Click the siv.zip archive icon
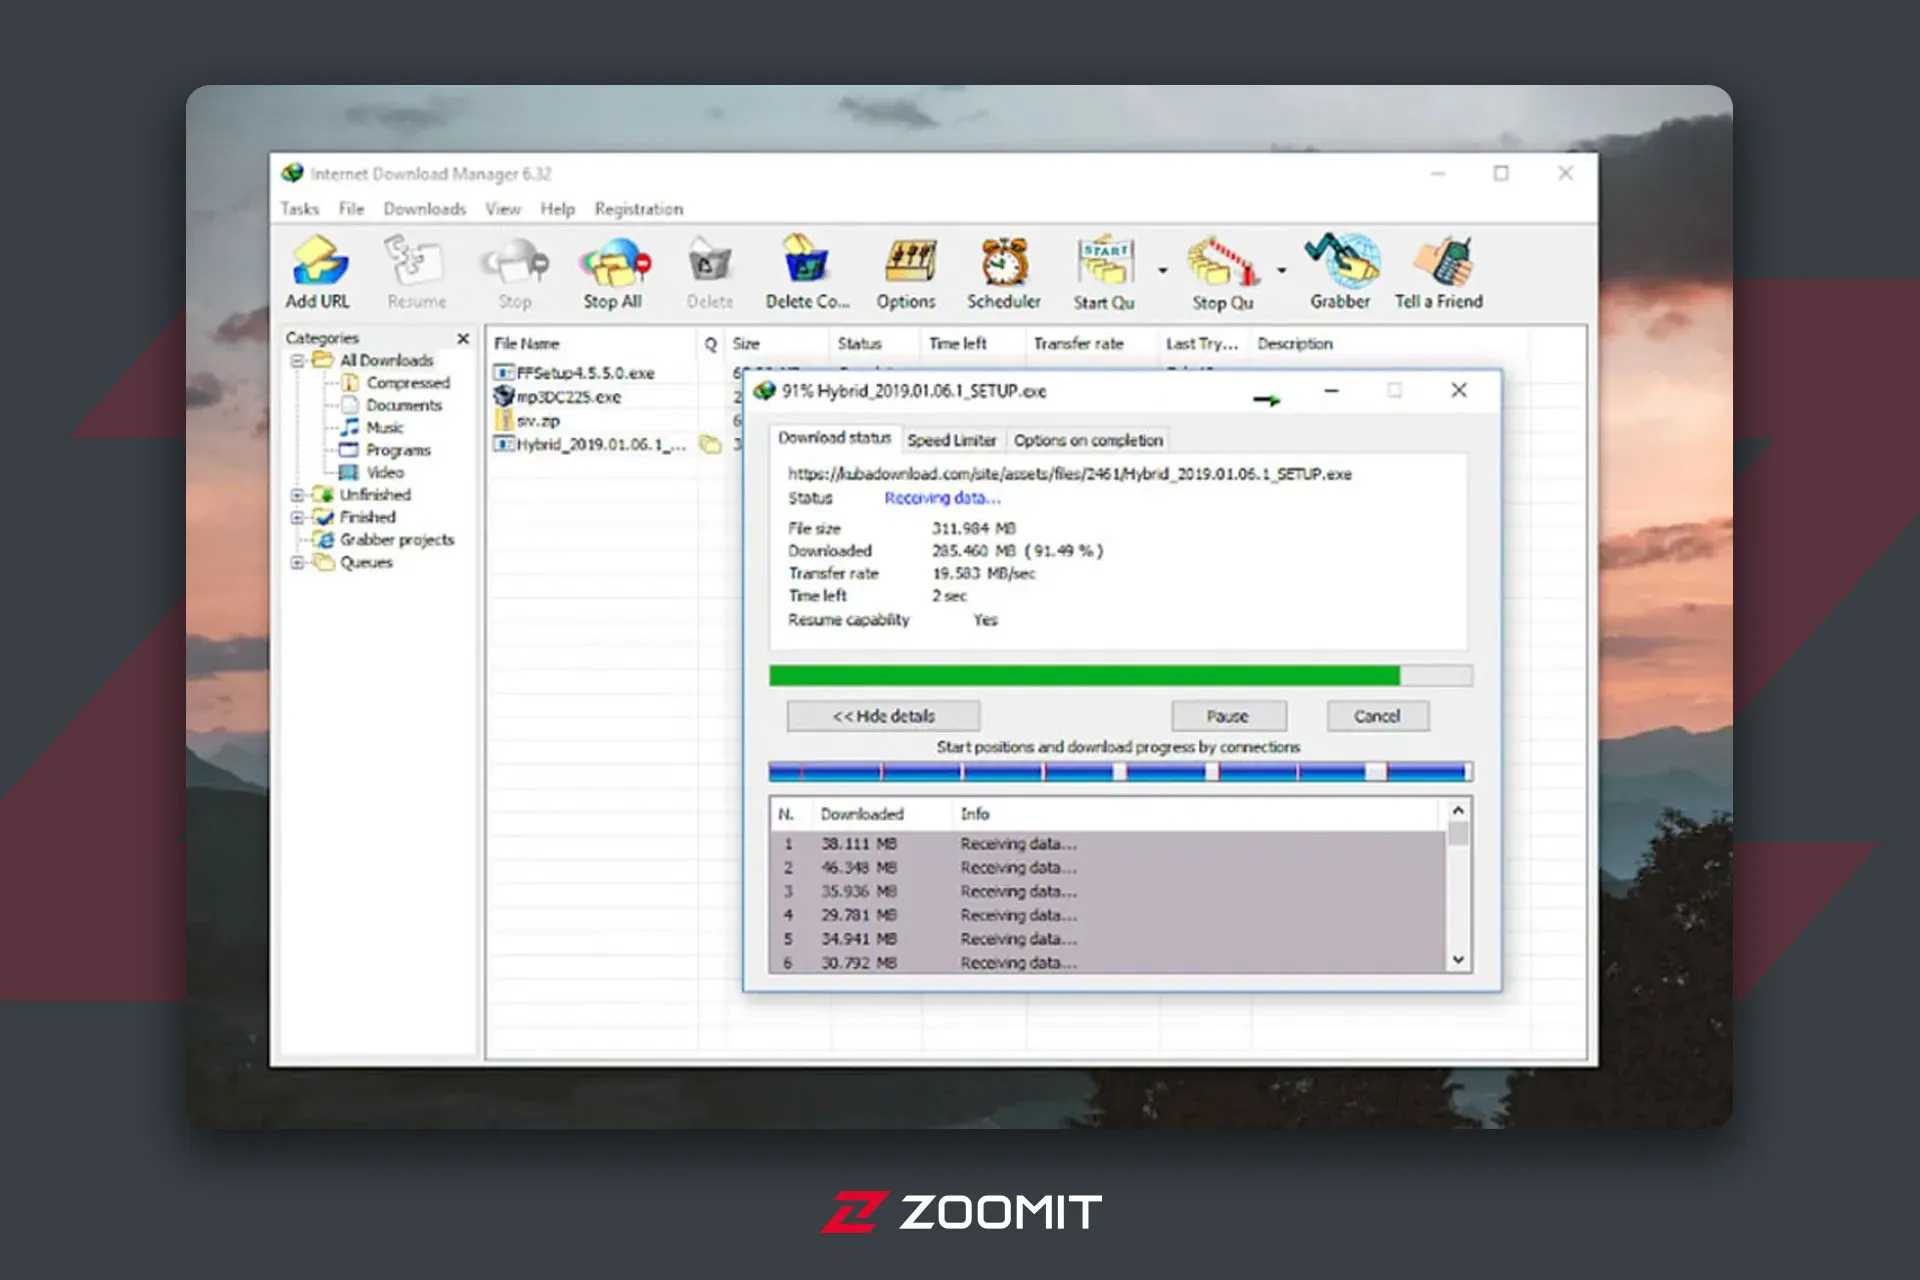The image size is (1920, 1280). (504, 420)
